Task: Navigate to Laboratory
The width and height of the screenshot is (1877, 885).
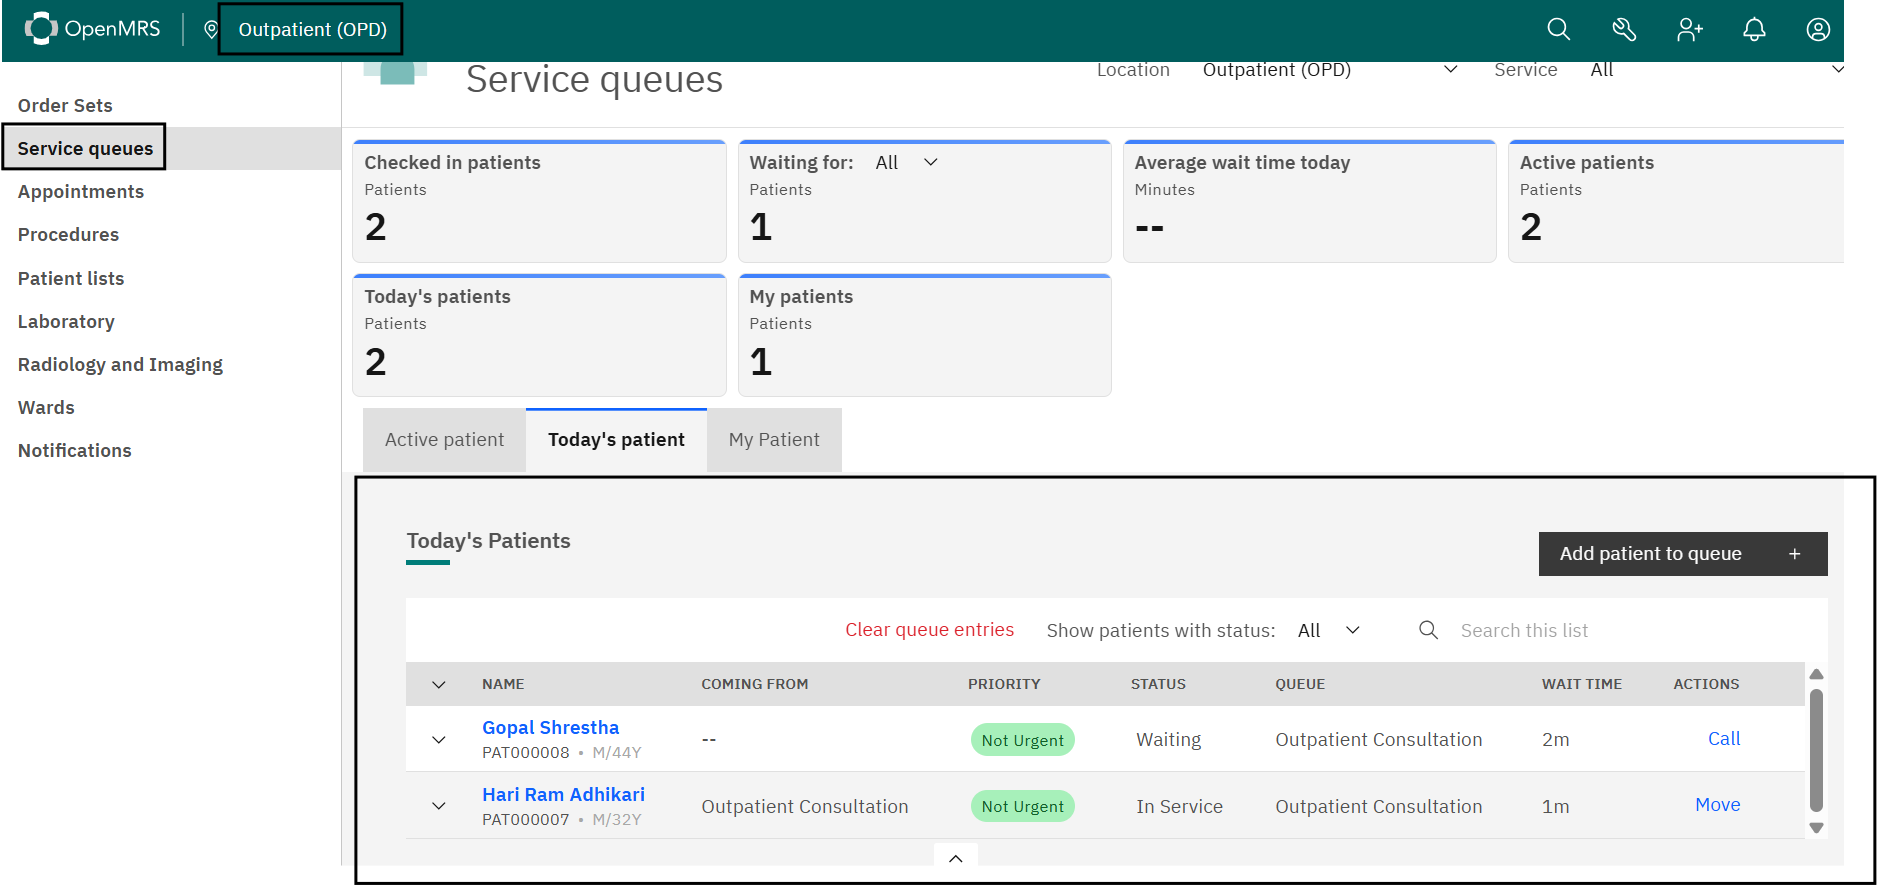Action: click(x=66, y=321)
